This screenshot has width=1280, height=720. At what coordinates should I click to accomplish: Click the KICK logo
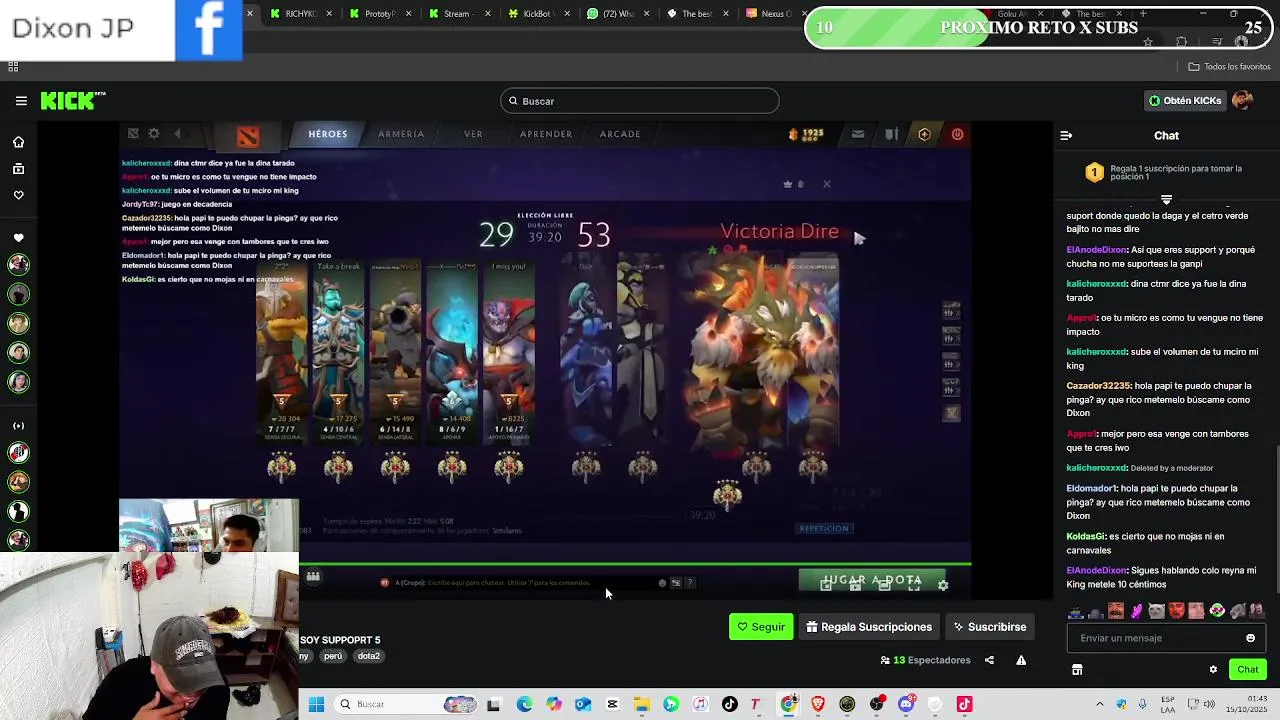[72, 100]
